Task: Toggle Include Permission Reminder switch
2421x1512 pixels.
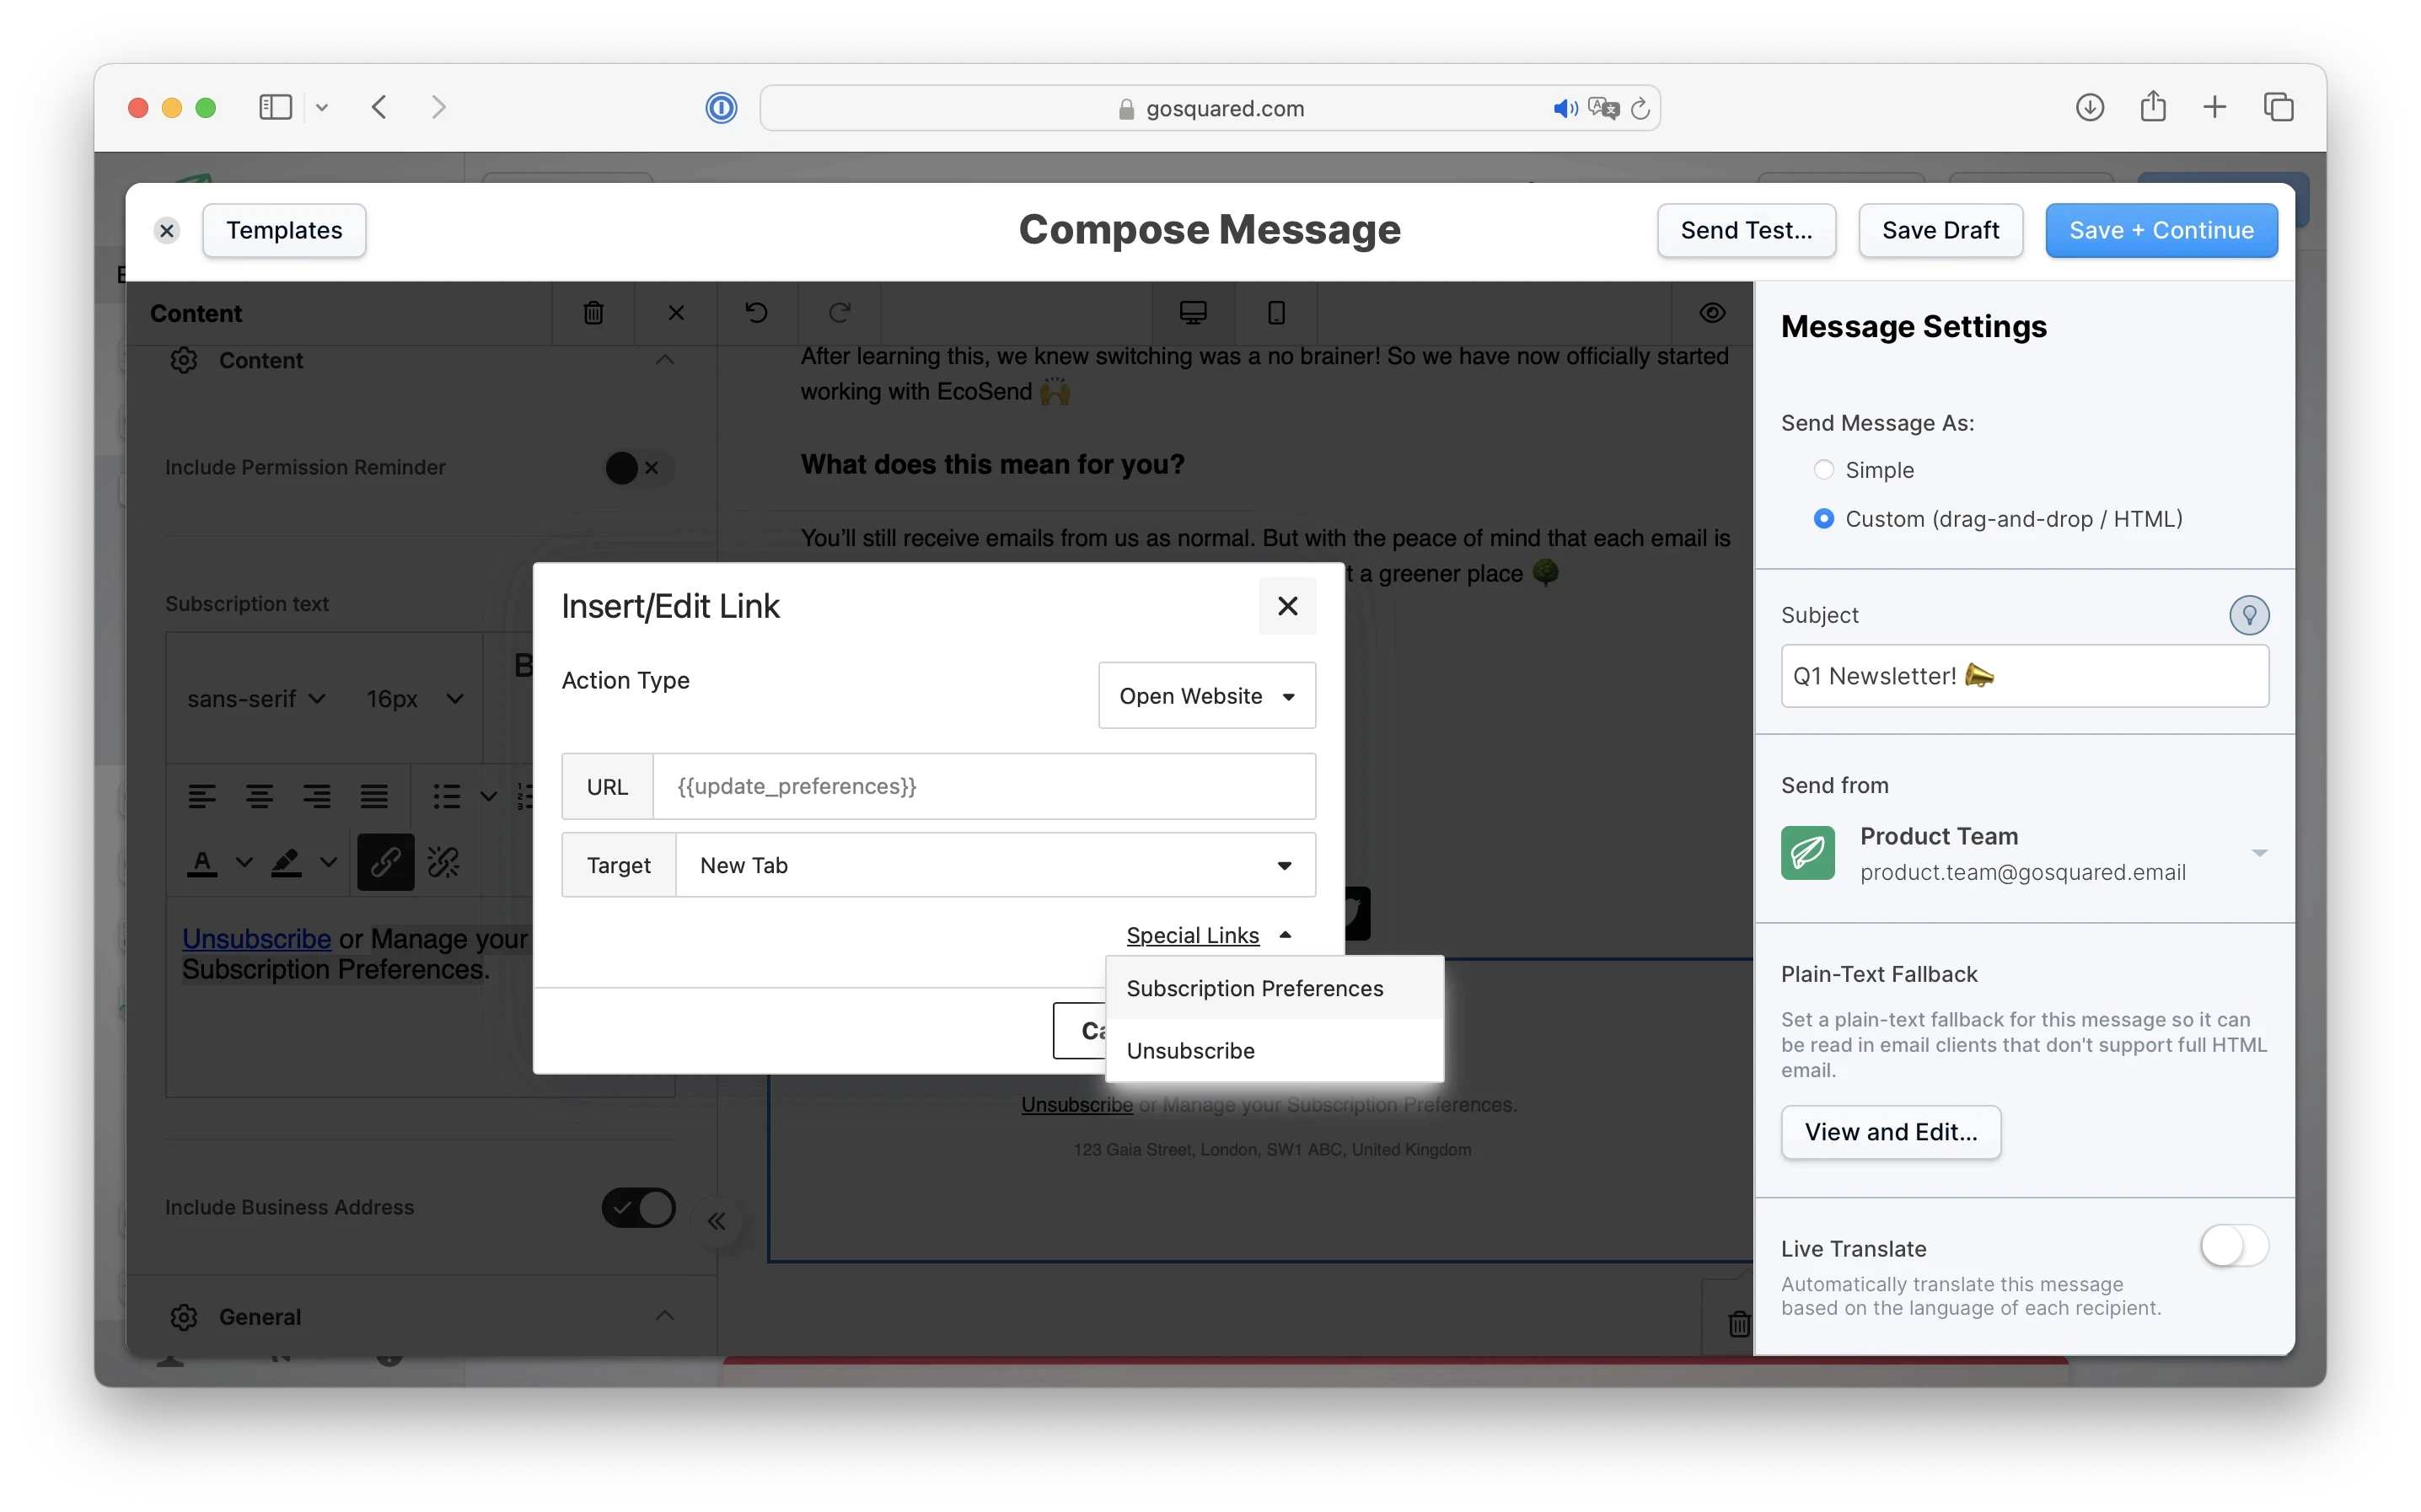Action: [x=638, y=468]
